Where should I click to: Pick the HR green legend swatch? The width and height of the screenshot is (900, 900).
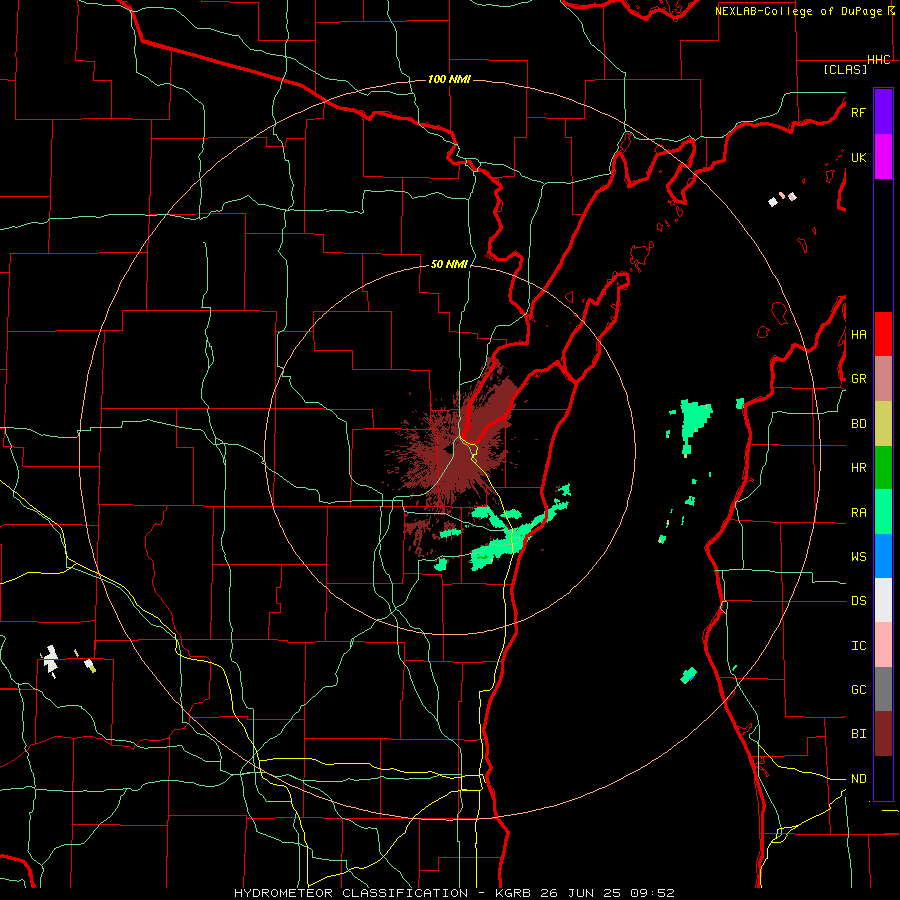tap(883, 468)
